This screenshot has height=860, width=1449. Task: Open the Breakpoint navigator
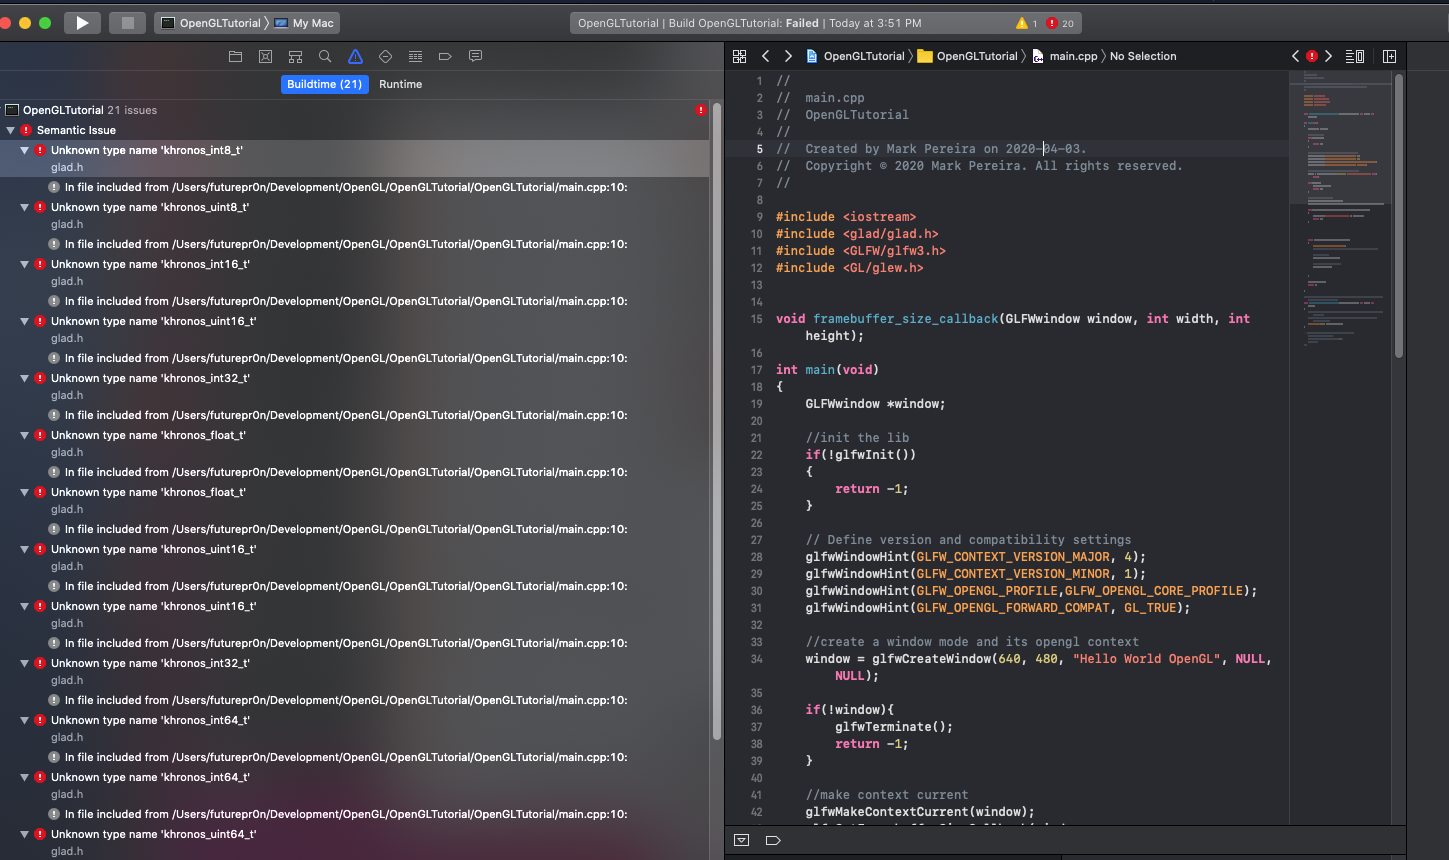tap(445, 57)
